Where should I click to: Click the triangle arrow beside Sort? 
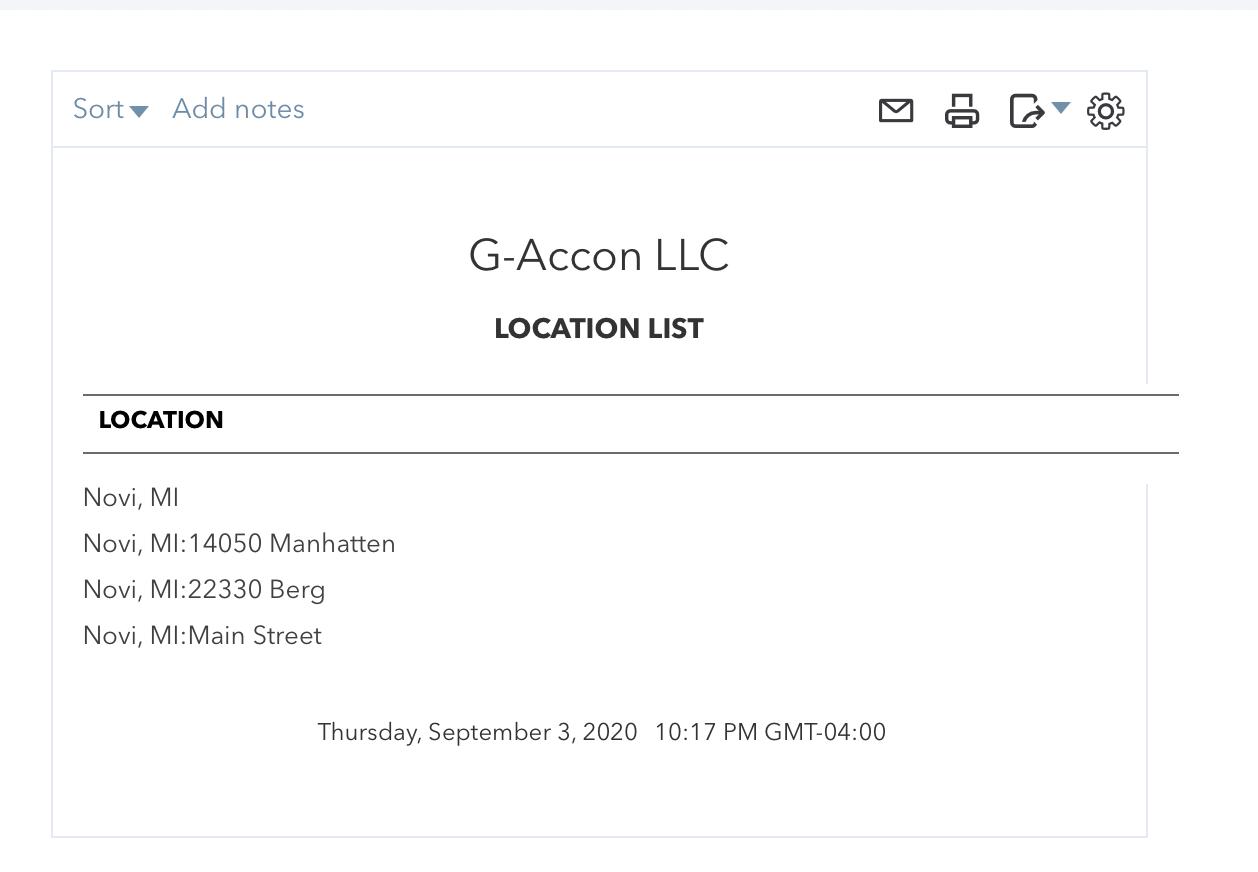[139, 111]
